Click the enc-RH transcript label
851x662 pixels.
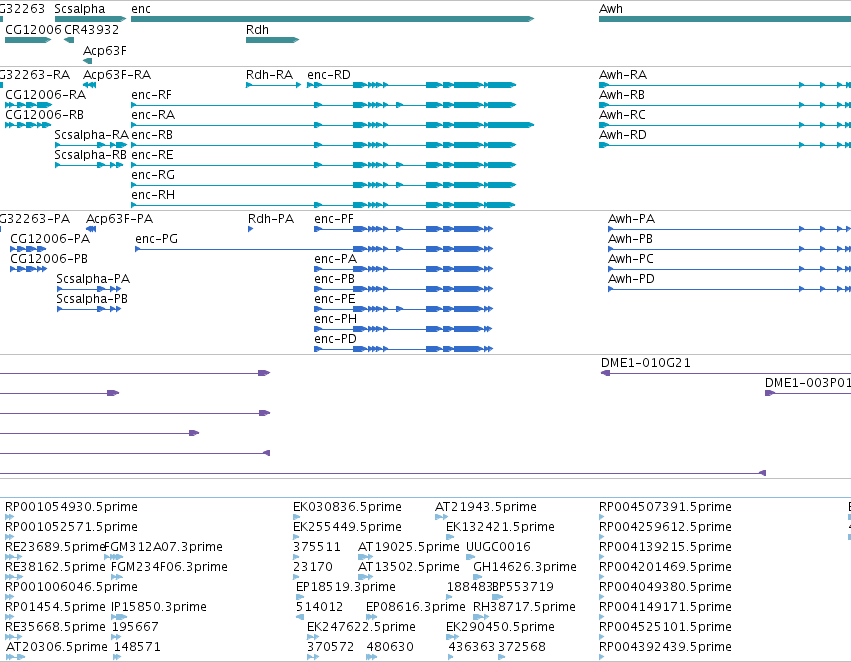[x=153, y=195]
